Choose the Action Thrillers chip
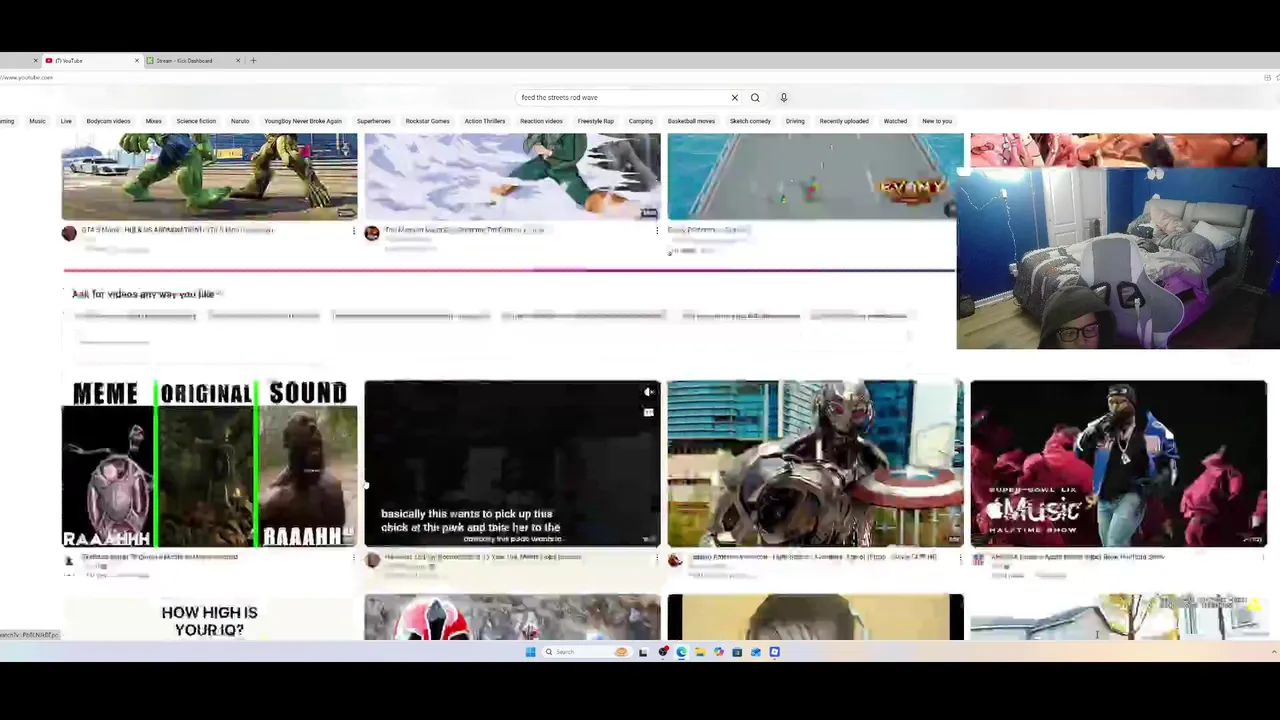 tap(485, 121)
